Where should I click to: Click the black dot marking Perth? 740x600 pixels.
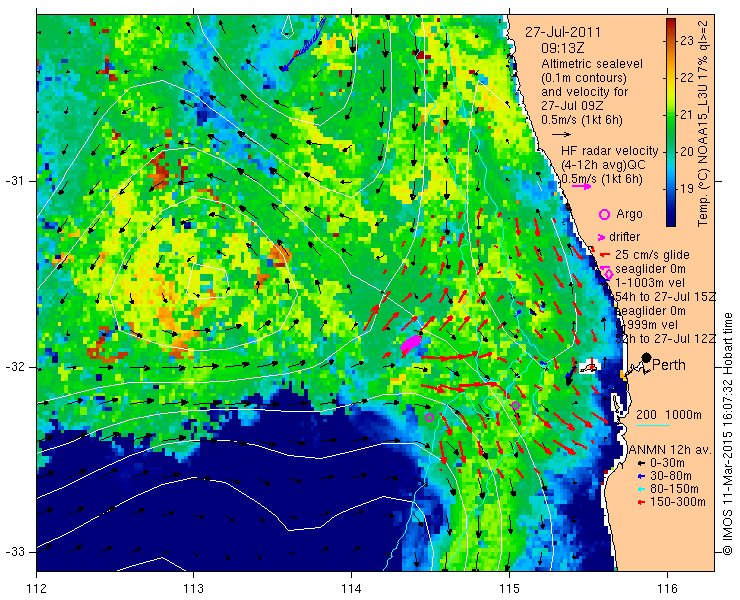pyautogui.click(x=647, y=357)
